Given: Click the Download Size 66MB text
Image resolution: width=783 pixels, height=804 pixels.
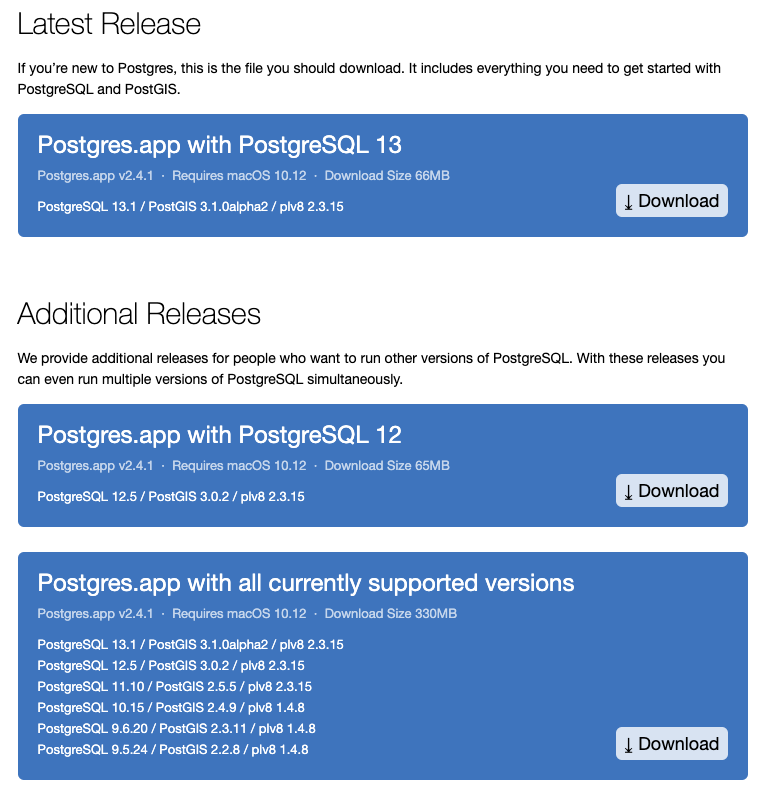Looking at the screenshot, I should click(387, 176).
